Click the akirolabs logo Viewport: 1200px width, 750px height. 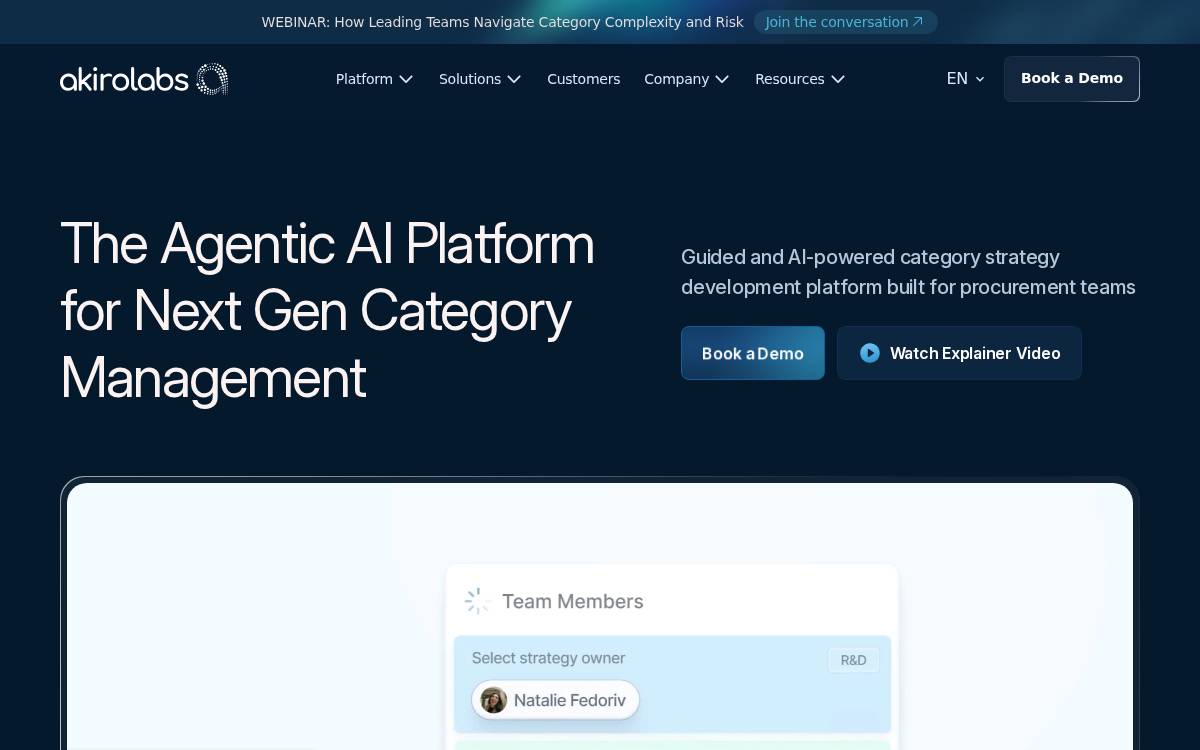point(144,79)
